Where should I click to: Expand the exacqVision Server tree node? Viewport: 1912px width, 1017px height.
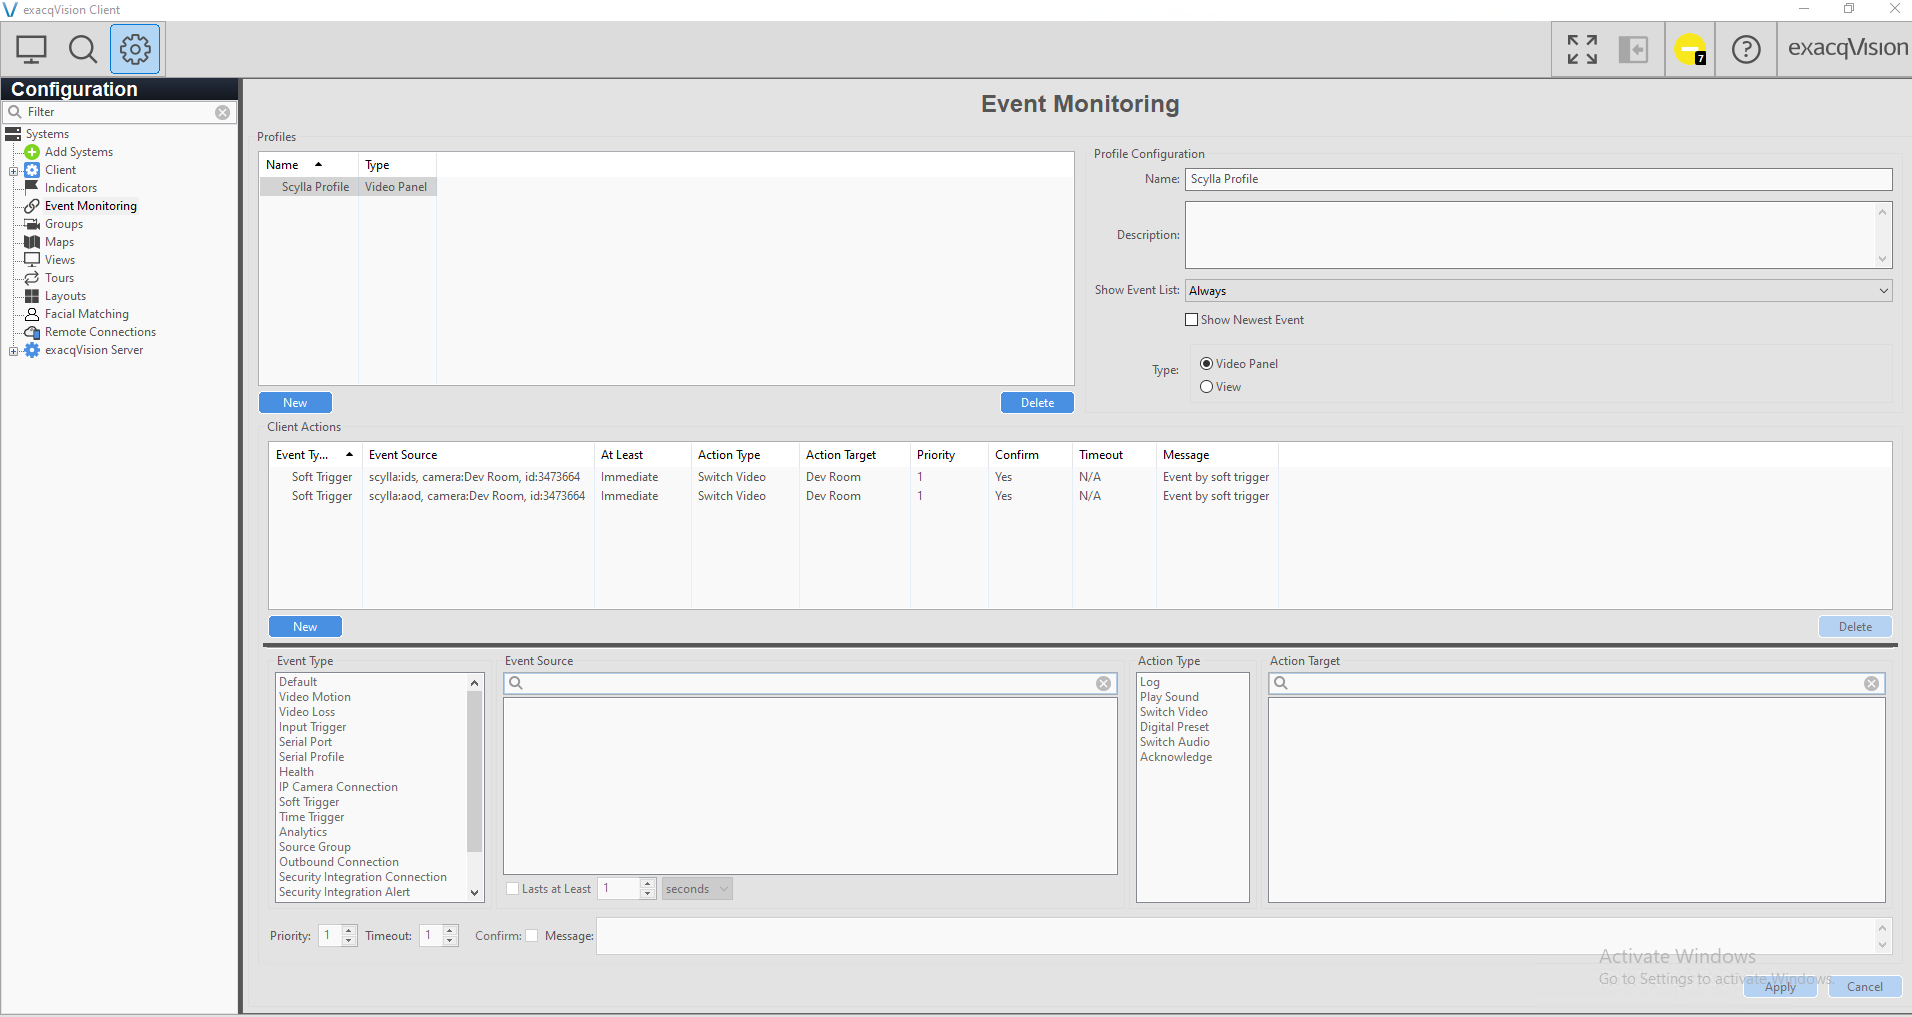[13, 351]
